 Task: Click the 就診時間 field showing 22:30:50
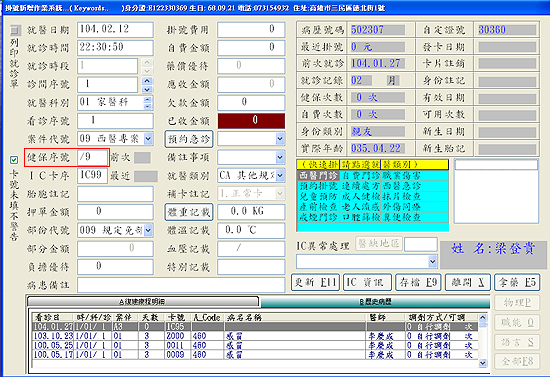pos(115,48)
